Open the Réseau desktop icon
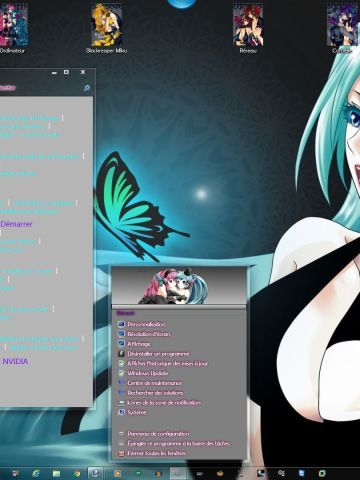The image size is (360, 480). pos(248,28)
